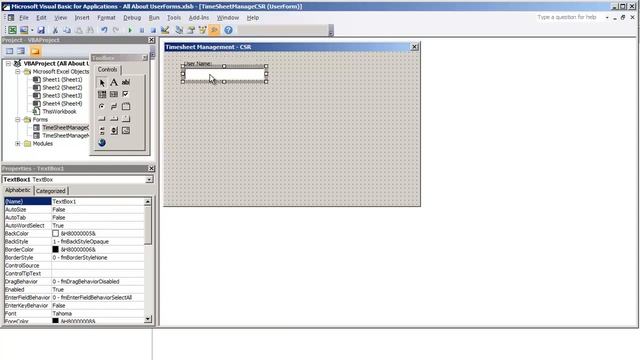Click the Properties list scroll down arrow

coord(148,319)
